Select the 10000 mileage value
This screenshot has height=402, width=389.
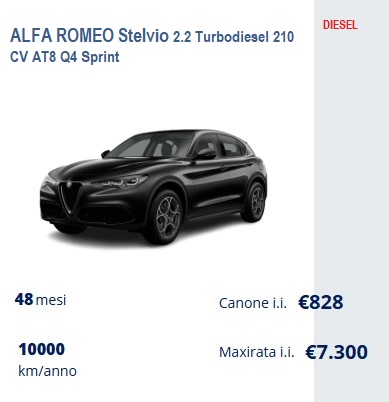pos(42,350)
